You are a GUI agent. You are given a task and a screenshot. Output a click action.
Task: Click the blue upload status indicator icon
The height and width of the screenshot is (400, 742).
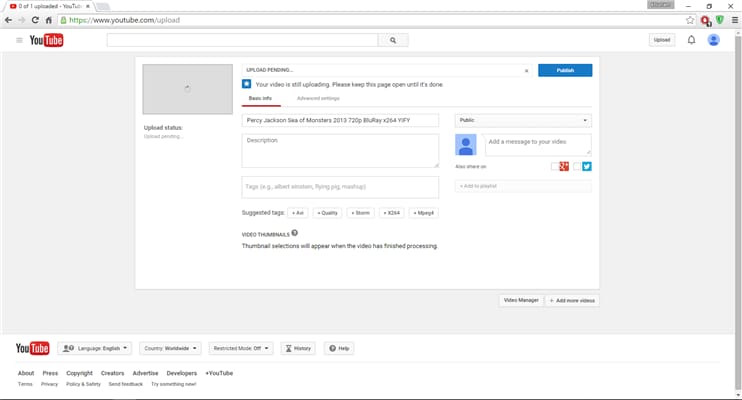click(x=247, y=84)
